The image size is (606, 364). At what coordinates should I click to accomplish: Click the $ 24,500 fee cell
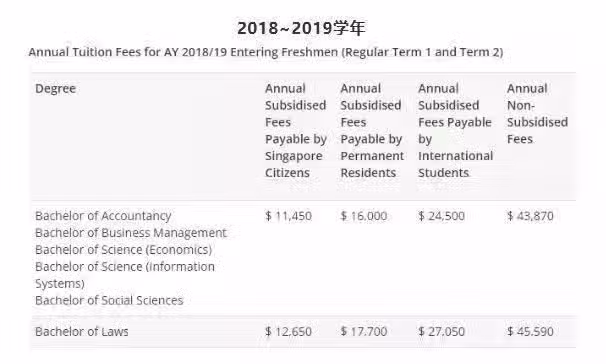click(441, 216)
